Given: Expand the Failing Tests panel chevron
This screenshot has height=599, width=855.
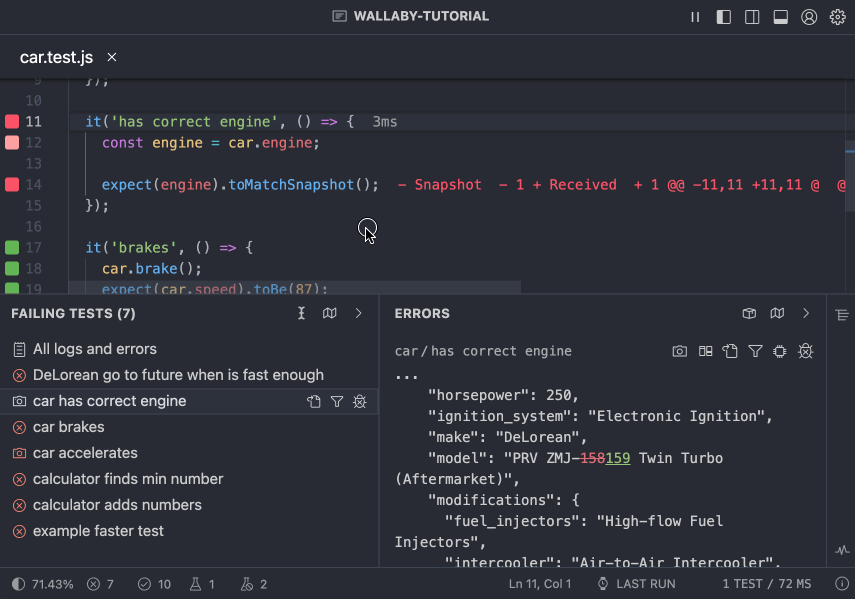Looking at the screenshot, I should point(359,313).
